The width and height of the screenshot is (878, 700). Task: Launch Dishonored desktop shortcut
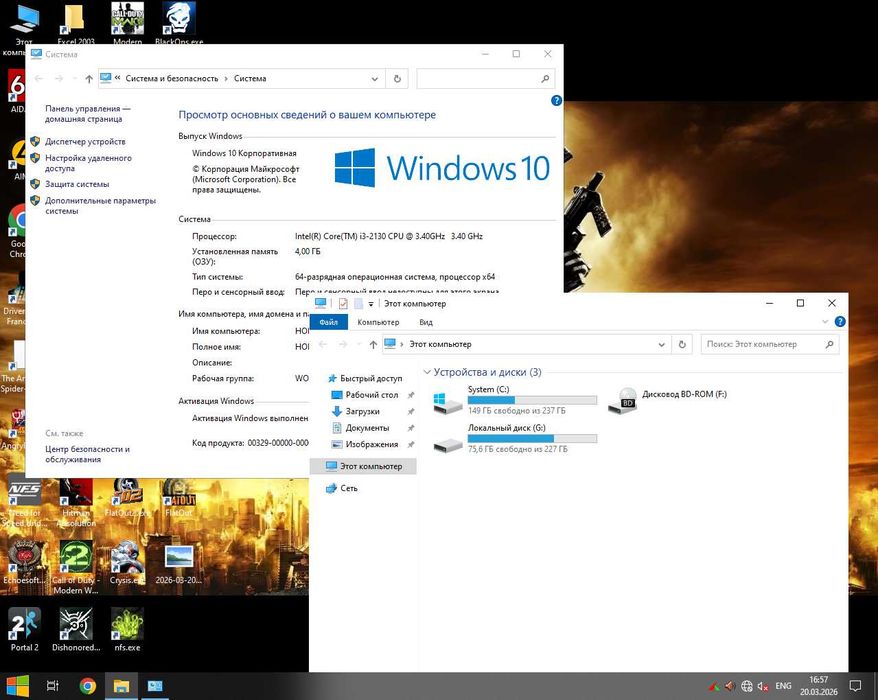point(76,629)
